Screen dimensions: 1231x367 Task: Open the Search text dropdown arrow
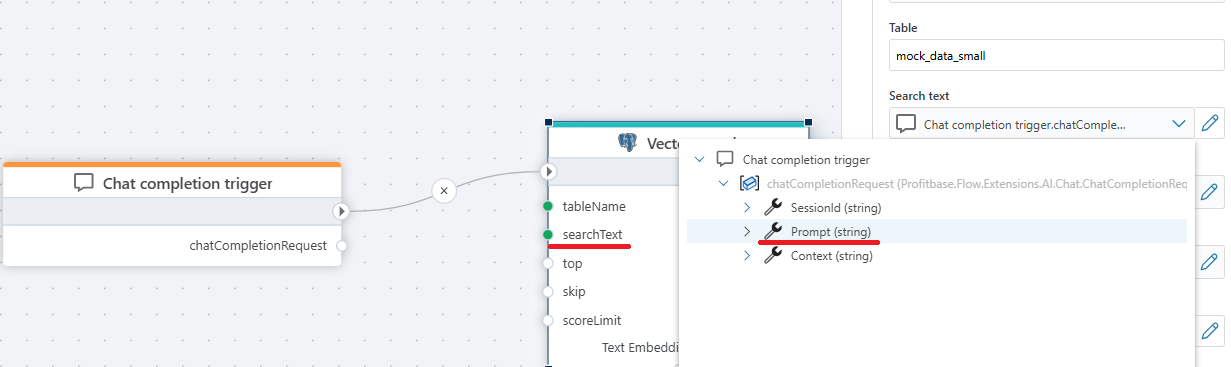[1176, 124]
